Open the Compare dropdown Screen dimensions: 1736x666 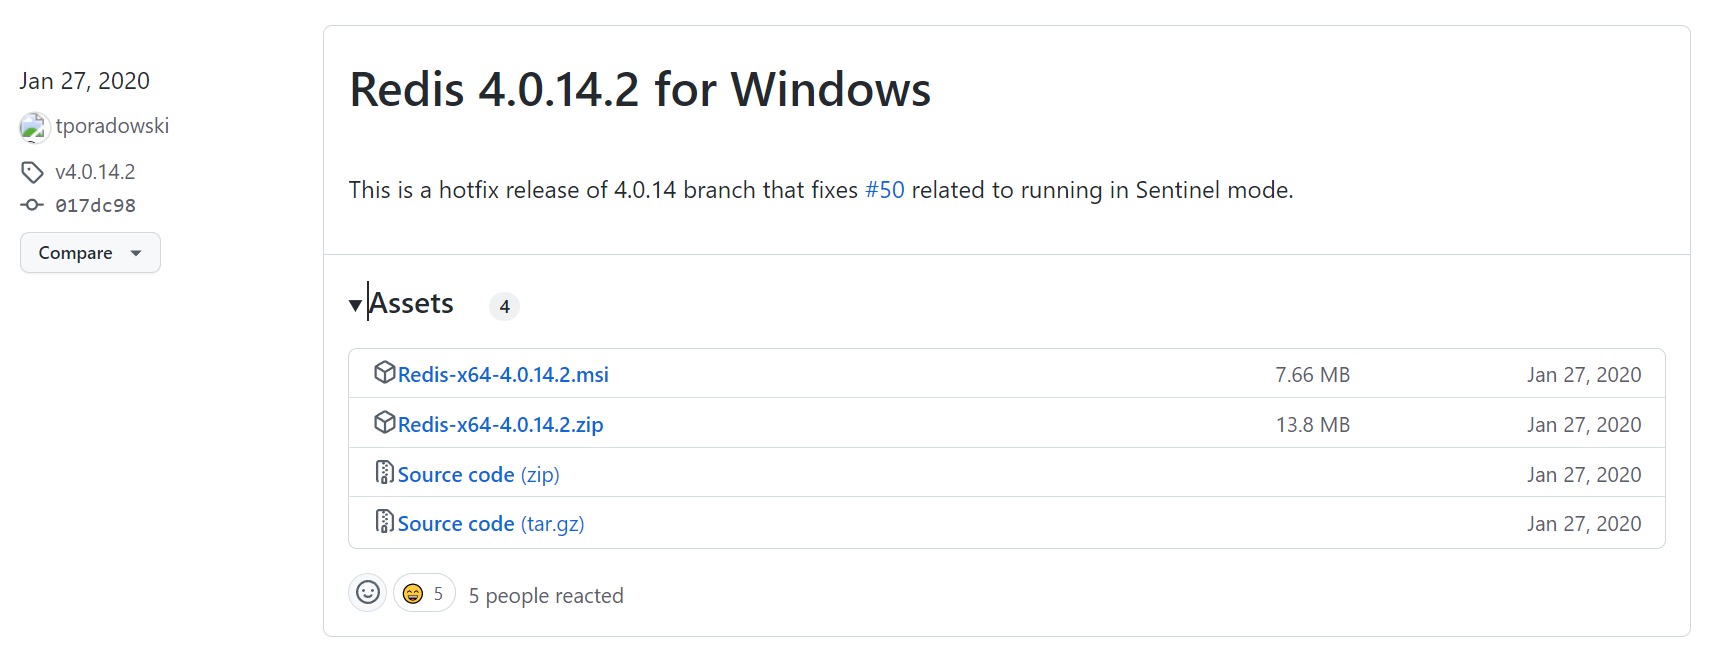click(x=90, y=253)
